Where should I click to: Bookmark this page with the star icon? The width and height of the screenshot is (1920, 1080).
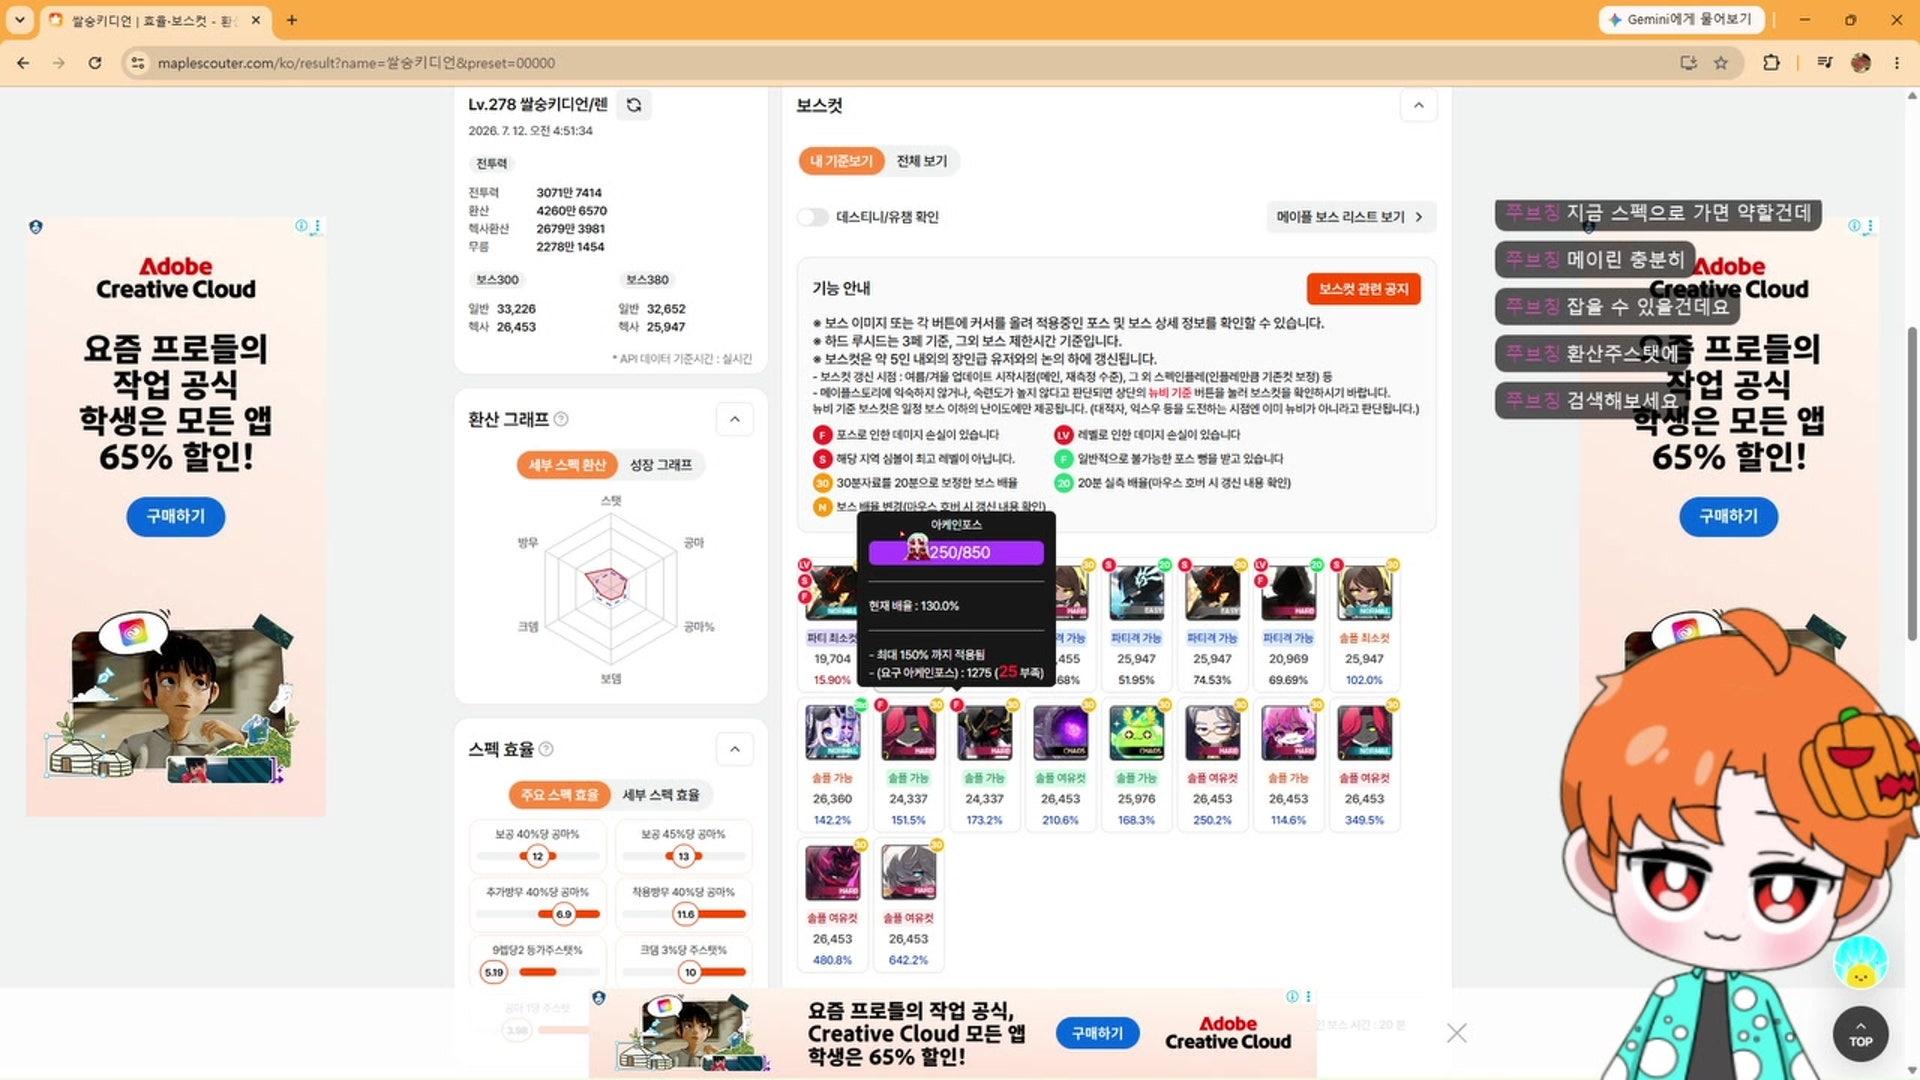1721,63
